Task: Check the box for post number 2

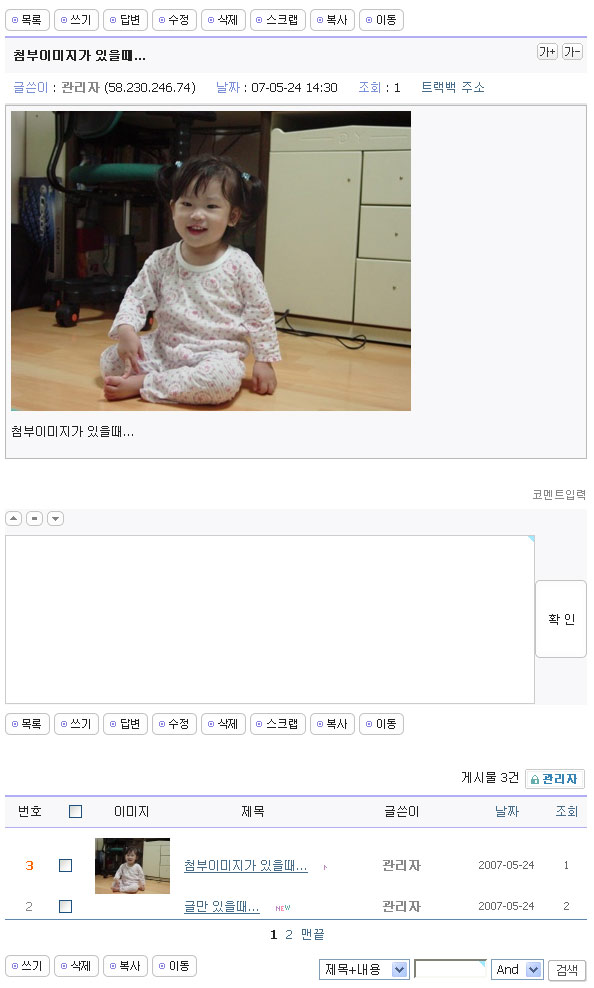Action: [x=66, y=907]
